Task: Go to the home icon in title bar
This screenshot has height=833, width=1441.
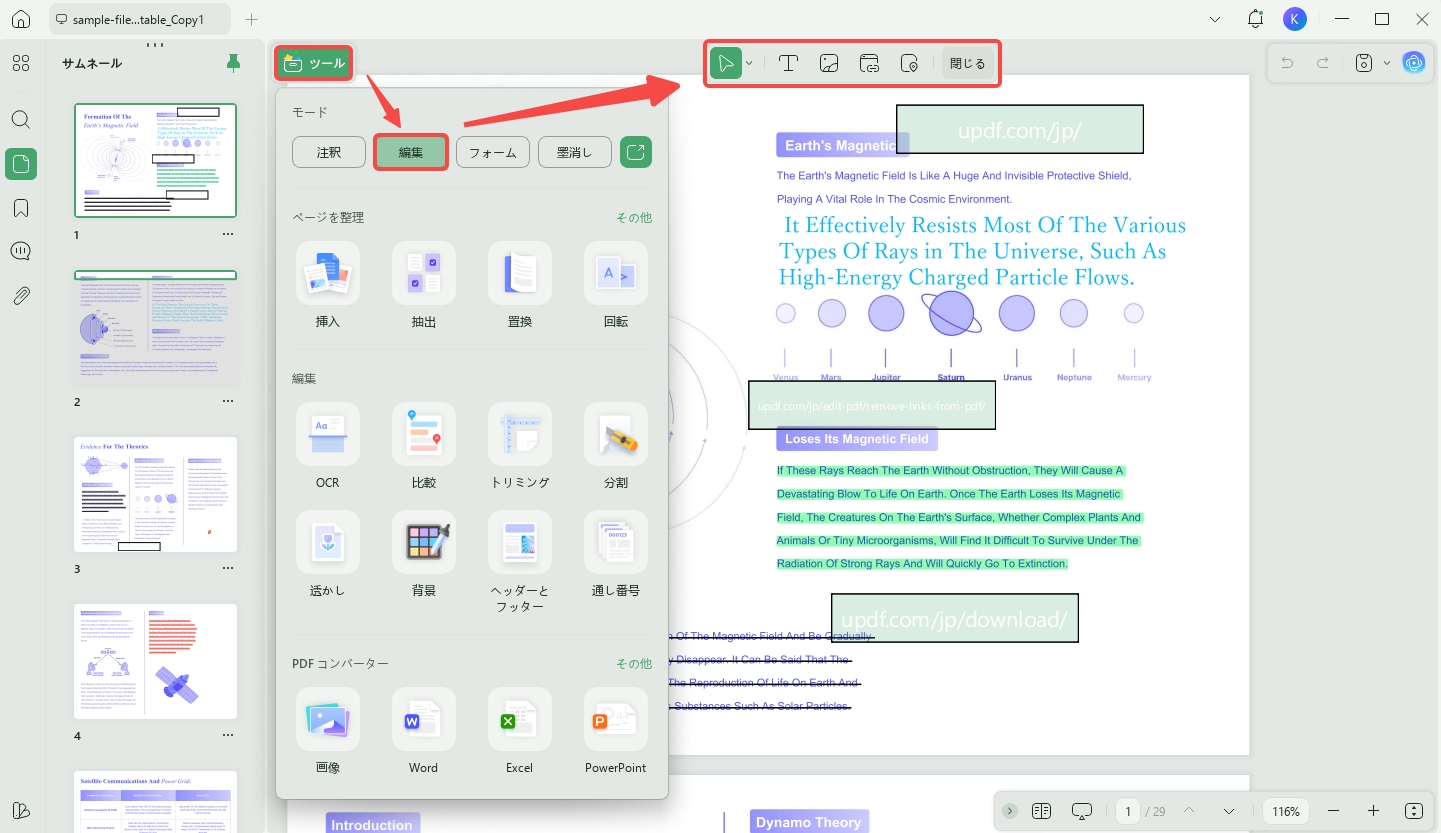Action: click(x=21, y=20)
